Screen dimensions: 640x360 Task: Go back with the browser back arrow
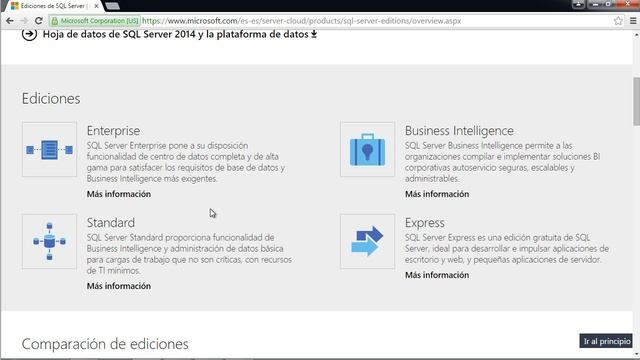point(10,21)
